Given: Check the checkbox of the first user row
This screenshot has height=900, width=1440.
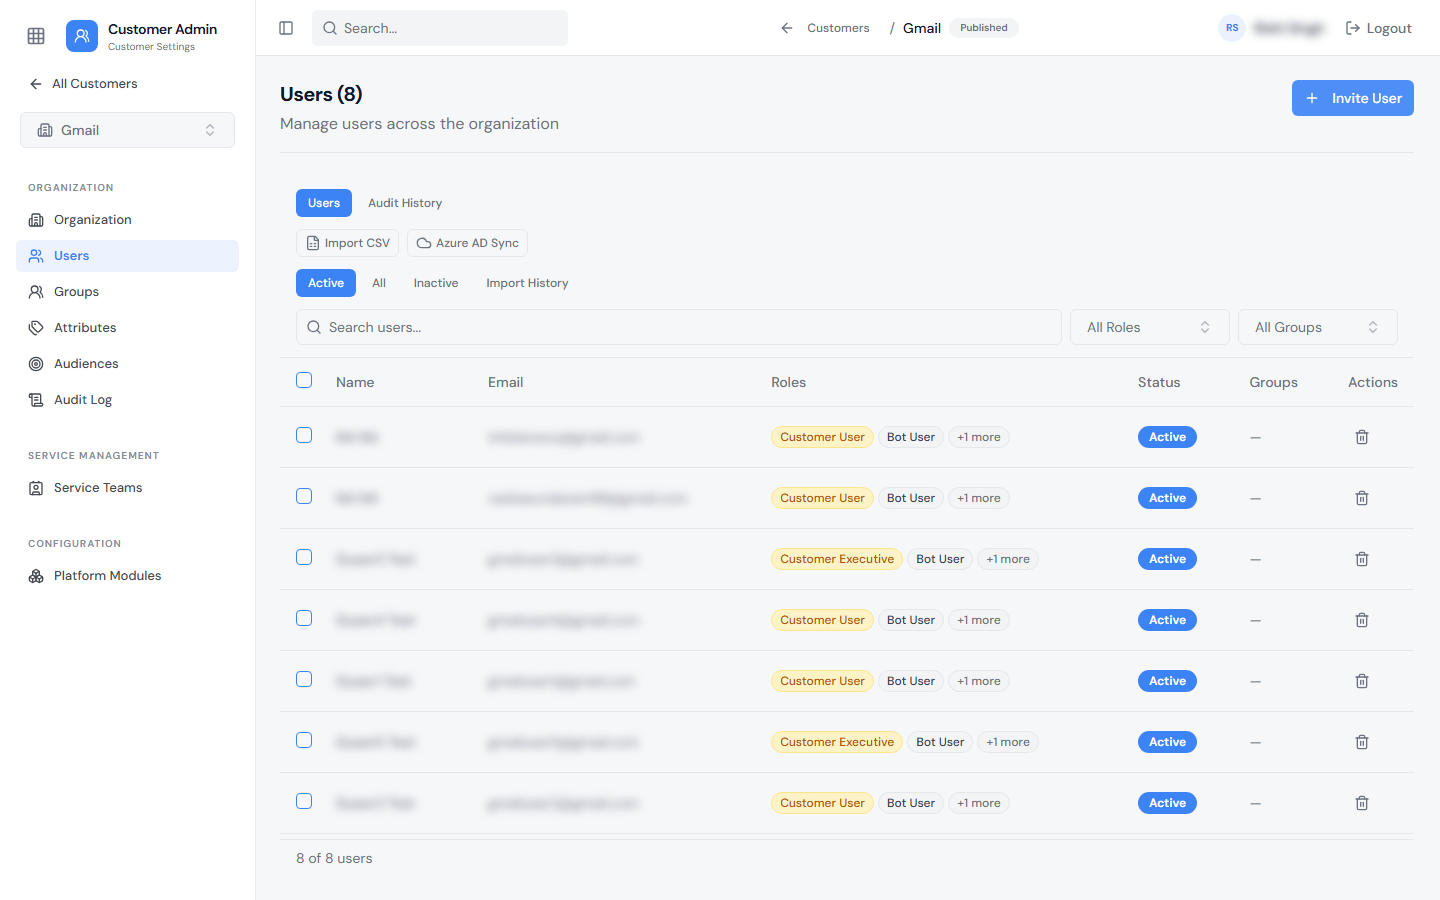Looking at the screenshot, I should [x=304, y=435].
